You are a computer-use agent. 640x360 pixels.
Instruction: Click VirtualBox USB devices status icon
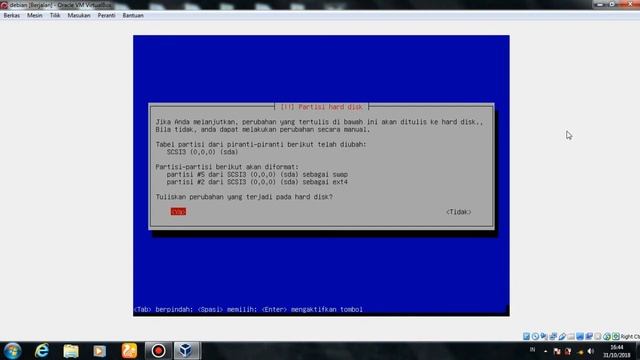[562, 336]
